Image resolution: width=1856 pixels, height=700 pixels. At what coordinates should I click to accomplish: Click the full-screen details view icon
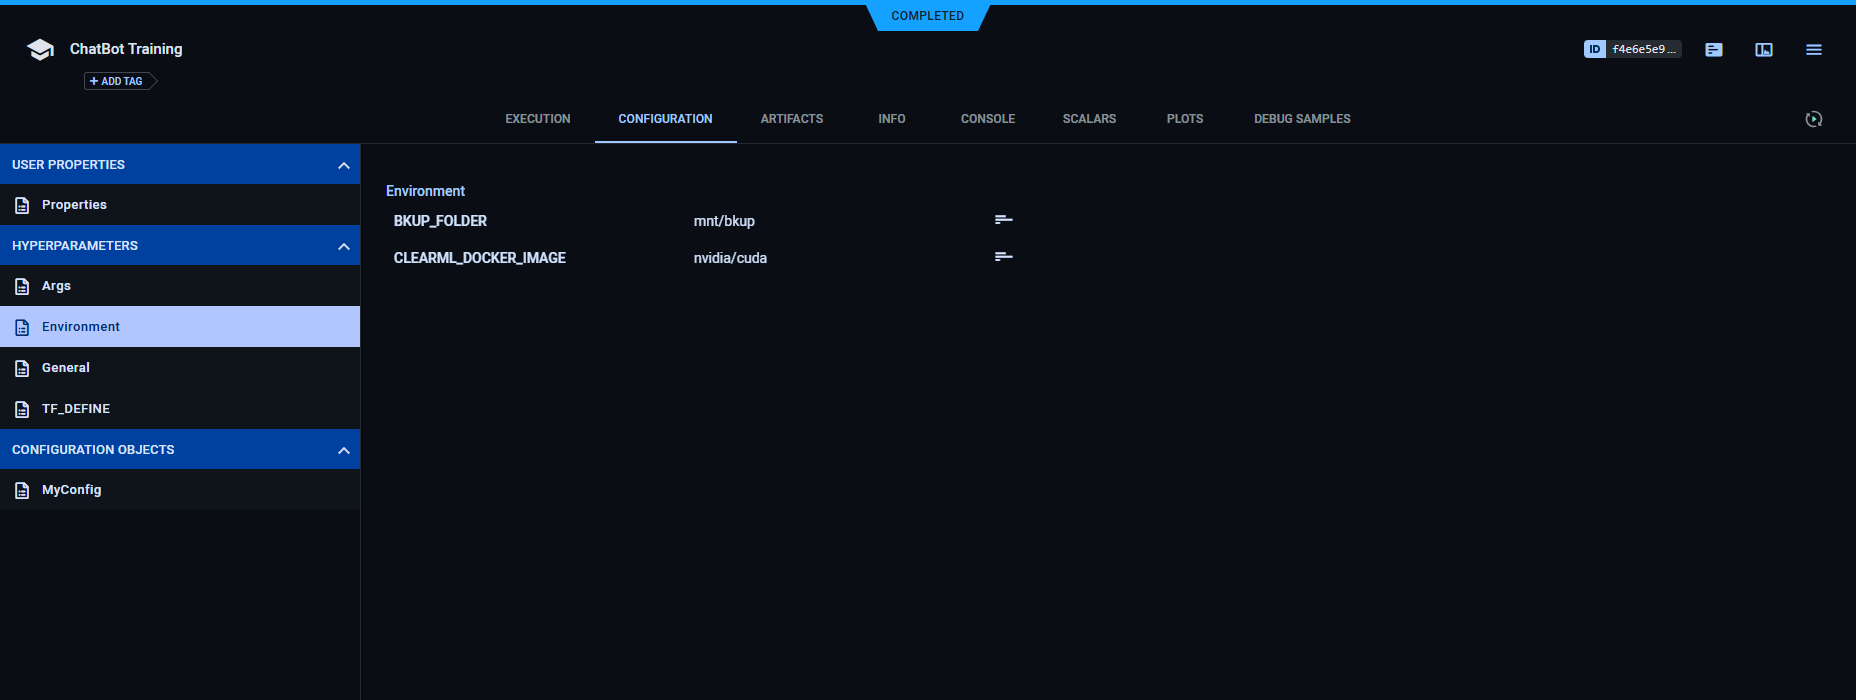(1764, 50)
